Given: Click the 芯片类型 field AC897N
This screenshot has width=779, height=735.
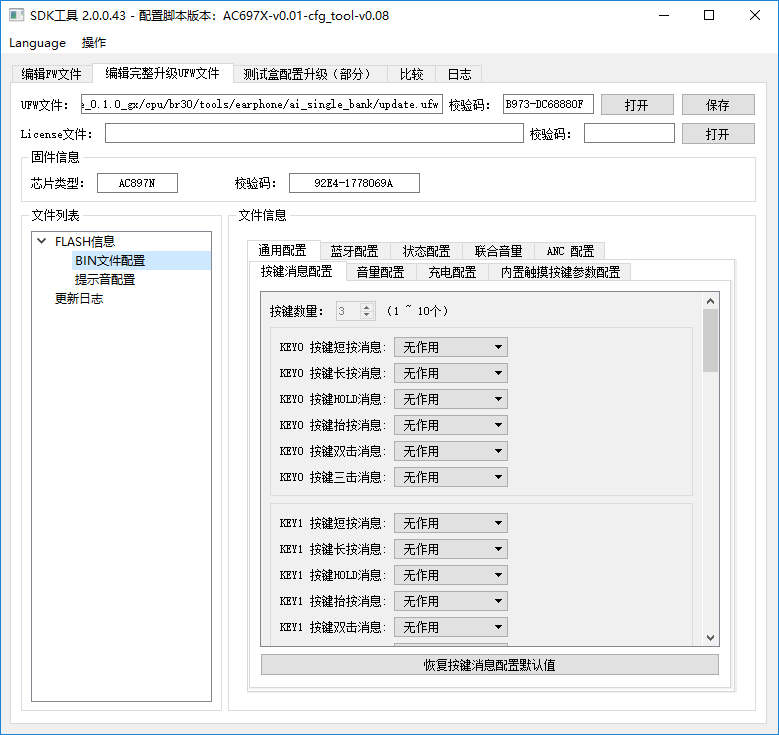Looking at the screenshot, I should click(x=137, y=183).
